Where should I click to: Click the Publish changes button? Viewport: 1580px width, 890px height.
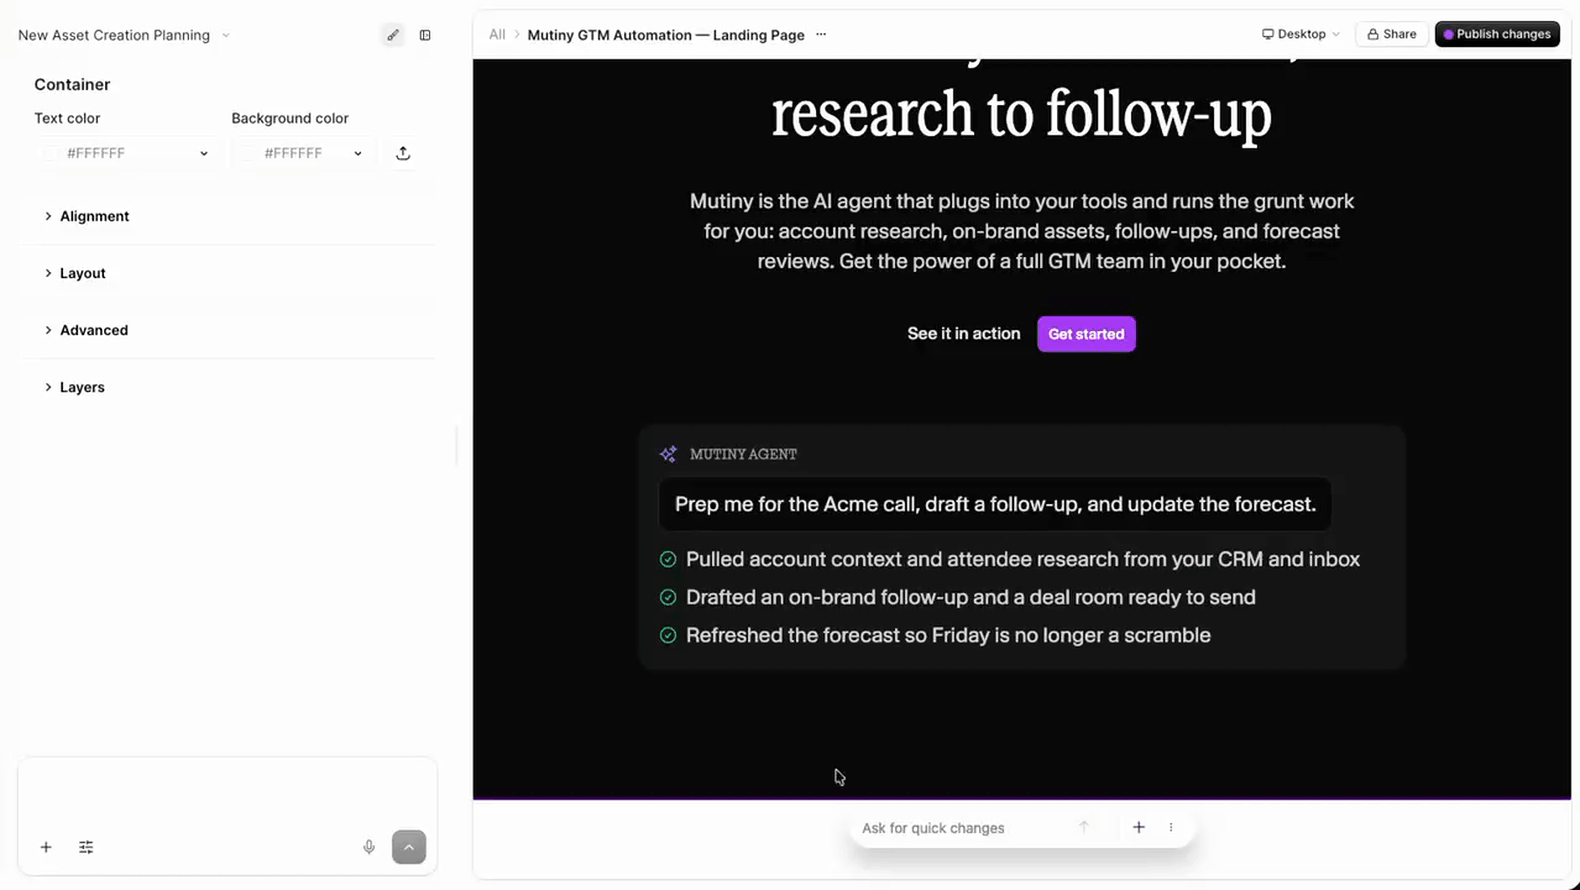(1497, 34)
